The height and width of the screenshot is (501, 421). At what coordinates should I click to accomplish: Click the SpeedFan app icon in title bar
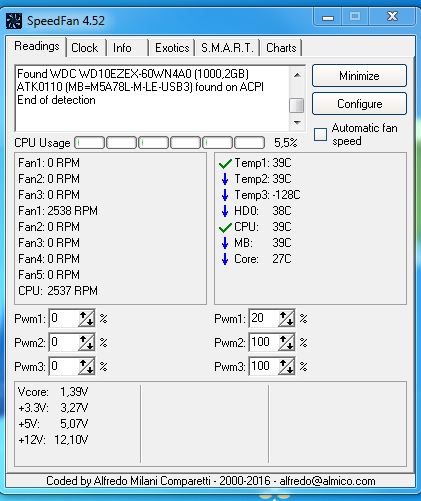pos(14,21)
